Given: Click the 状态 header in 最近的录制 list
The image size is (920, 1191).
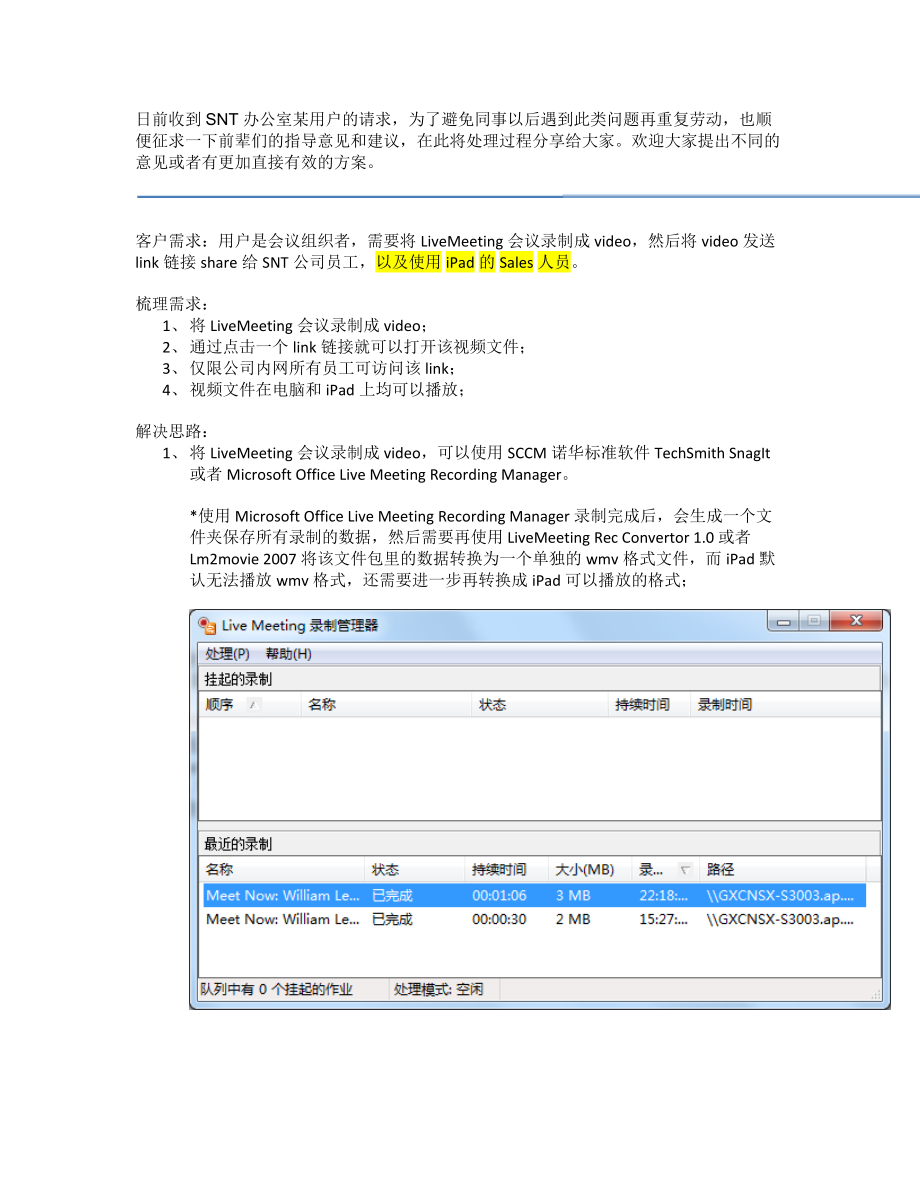Looking at the screenshot, I should pos(414,870).
